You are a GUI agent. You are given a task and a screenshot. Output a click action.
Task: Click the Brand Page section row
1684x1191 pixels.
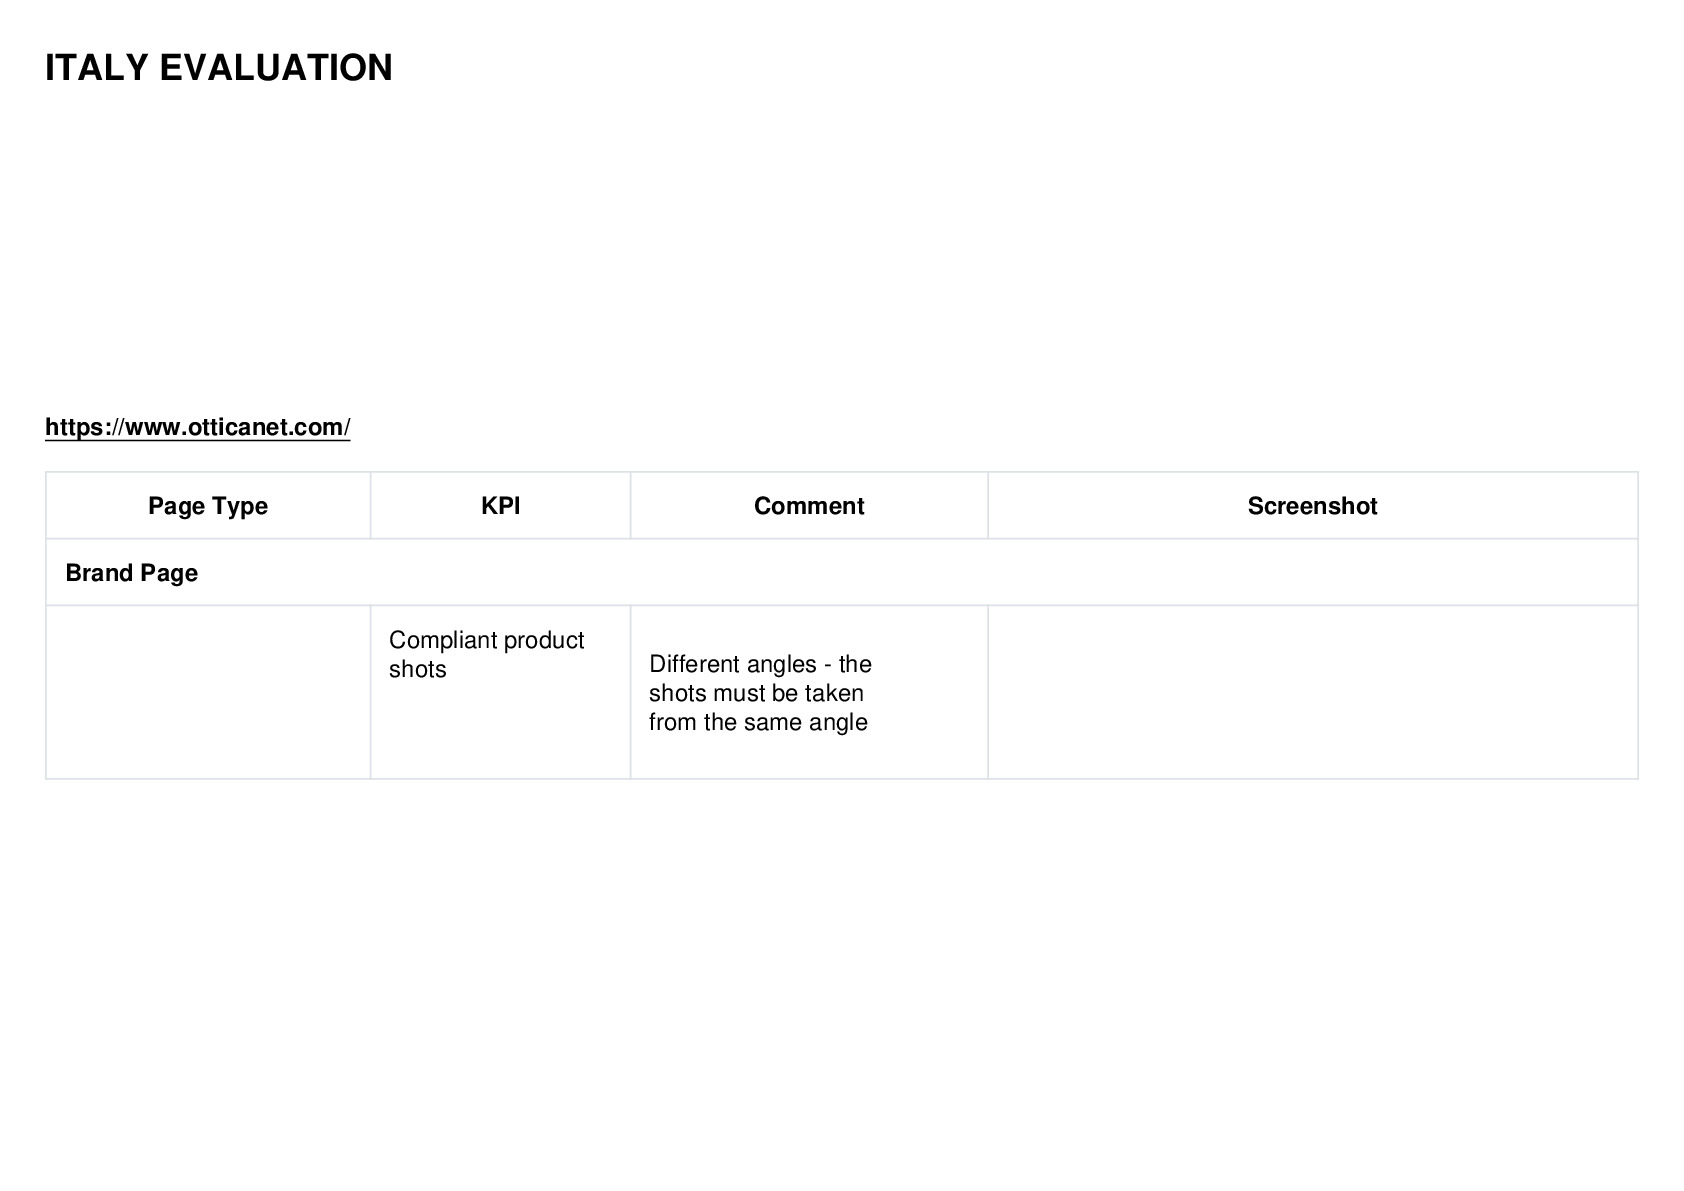pos(842,573)
